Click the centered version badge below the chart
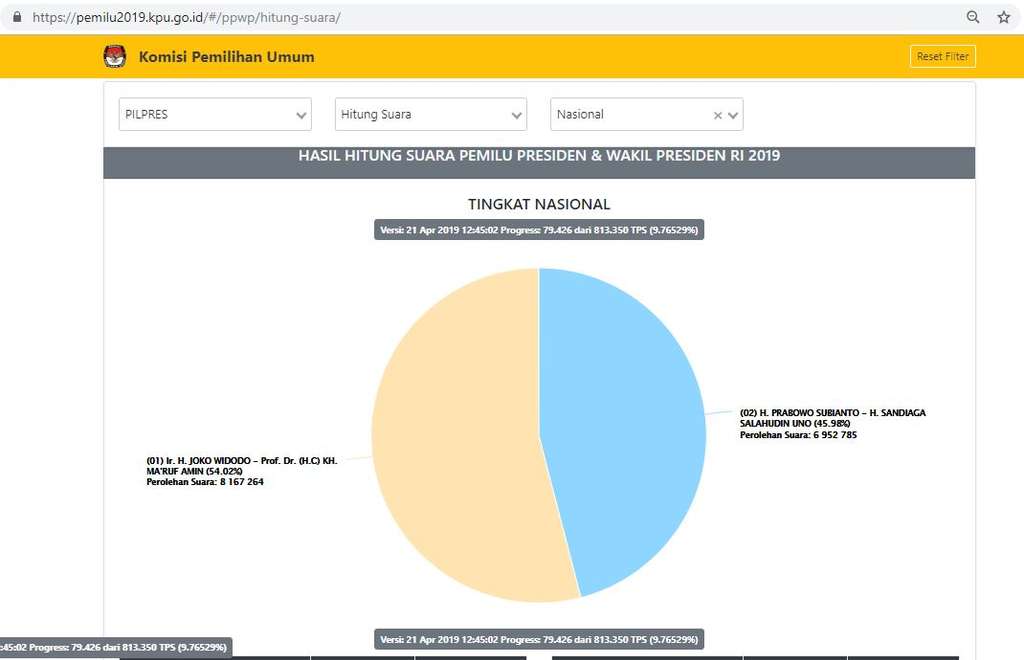Screen dimensions: 1024x660 pos(539,639)
